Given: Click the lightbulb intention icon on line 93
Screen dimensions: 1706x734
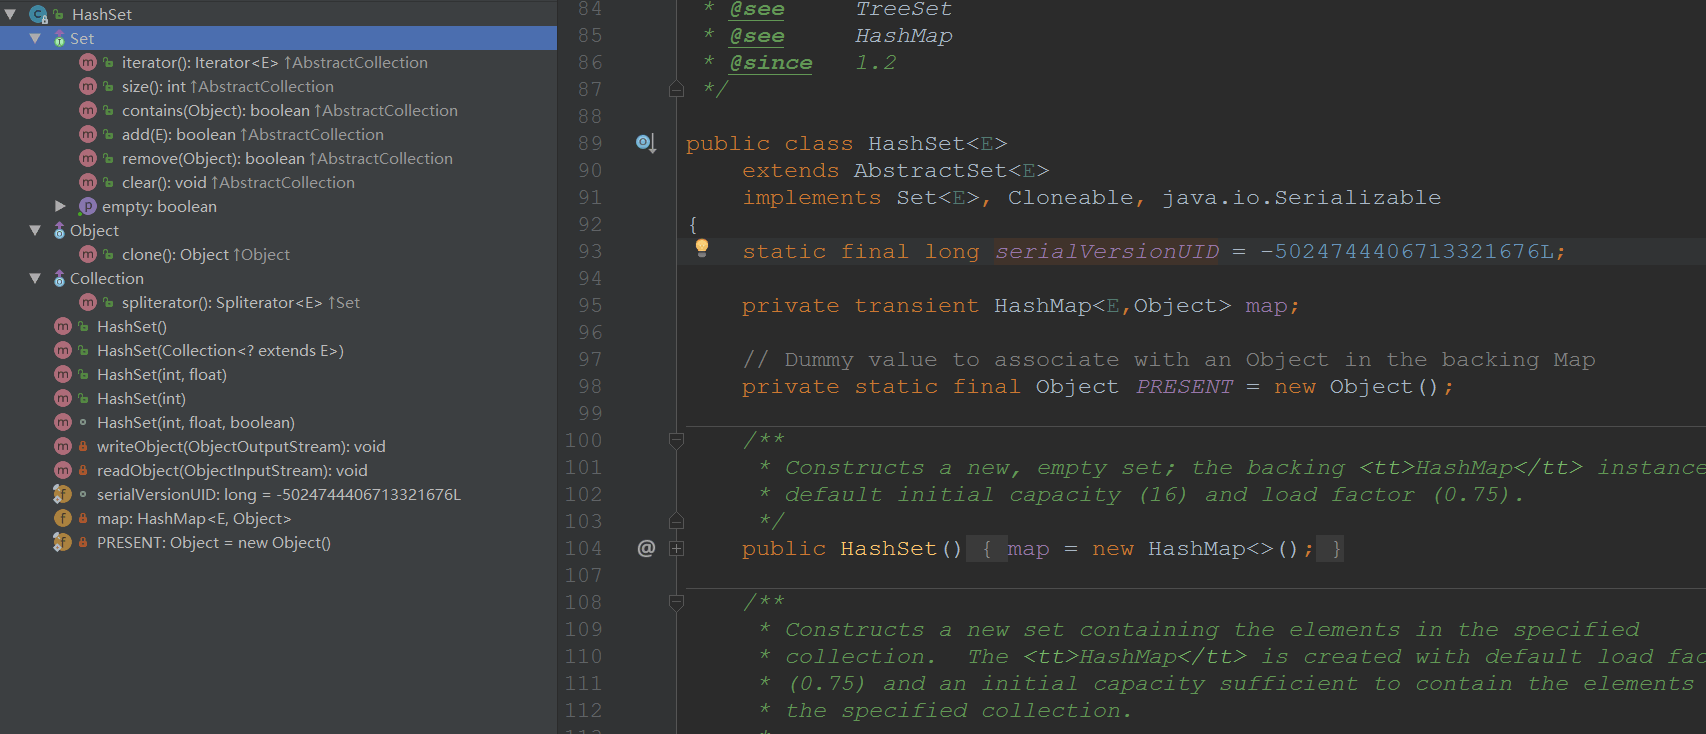Looking at the screenshot, I should pyautogui.click(x=702, y=248).
